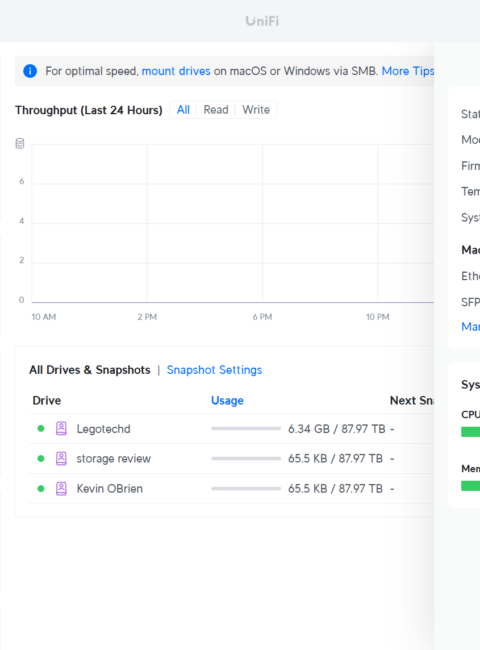
Task: Open the mount drives link
Action: (176, 71)
